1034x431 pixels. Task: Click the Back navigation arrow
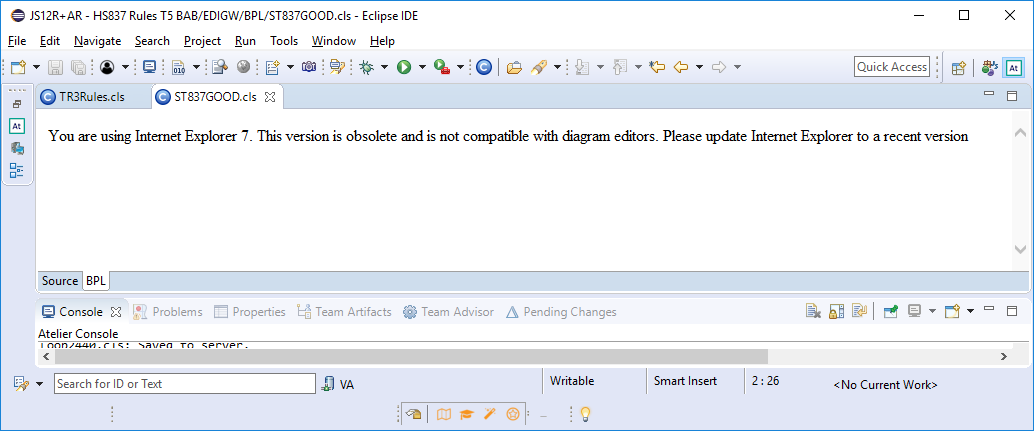[x=681, y=67]
